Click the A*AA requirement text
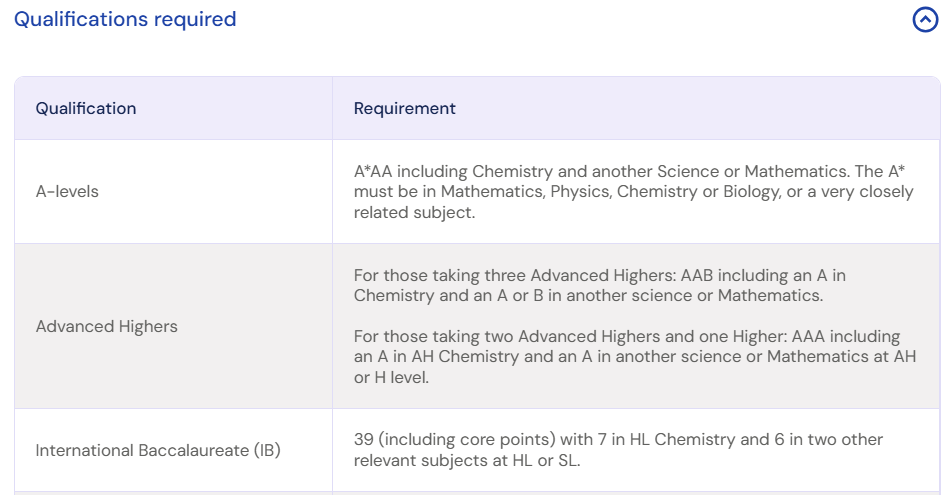 tap(633, 192)
